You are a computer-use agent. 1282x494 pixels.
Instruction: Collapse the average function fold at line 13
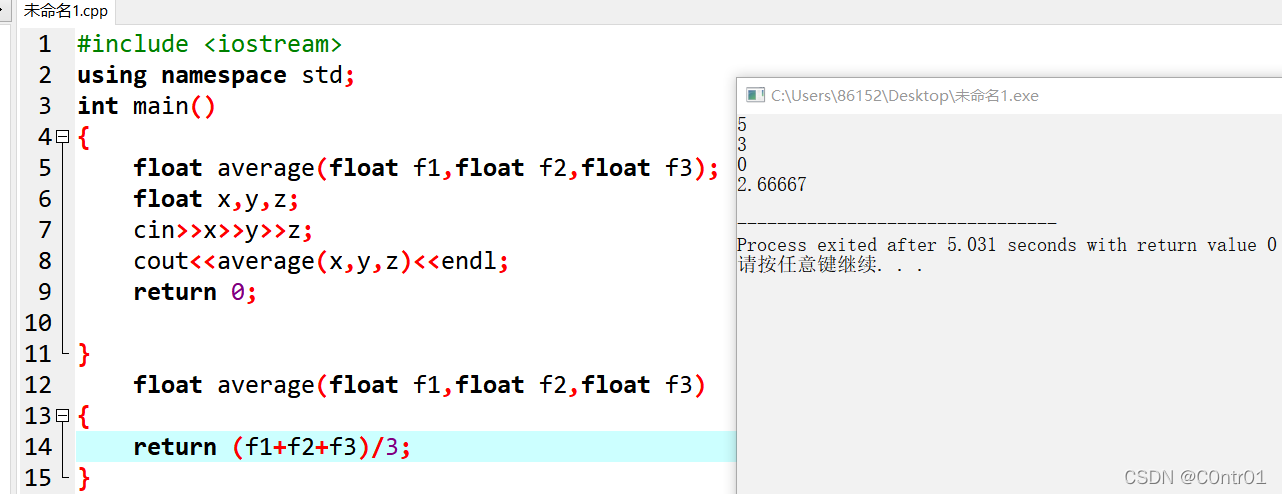(x=62, y=416)
